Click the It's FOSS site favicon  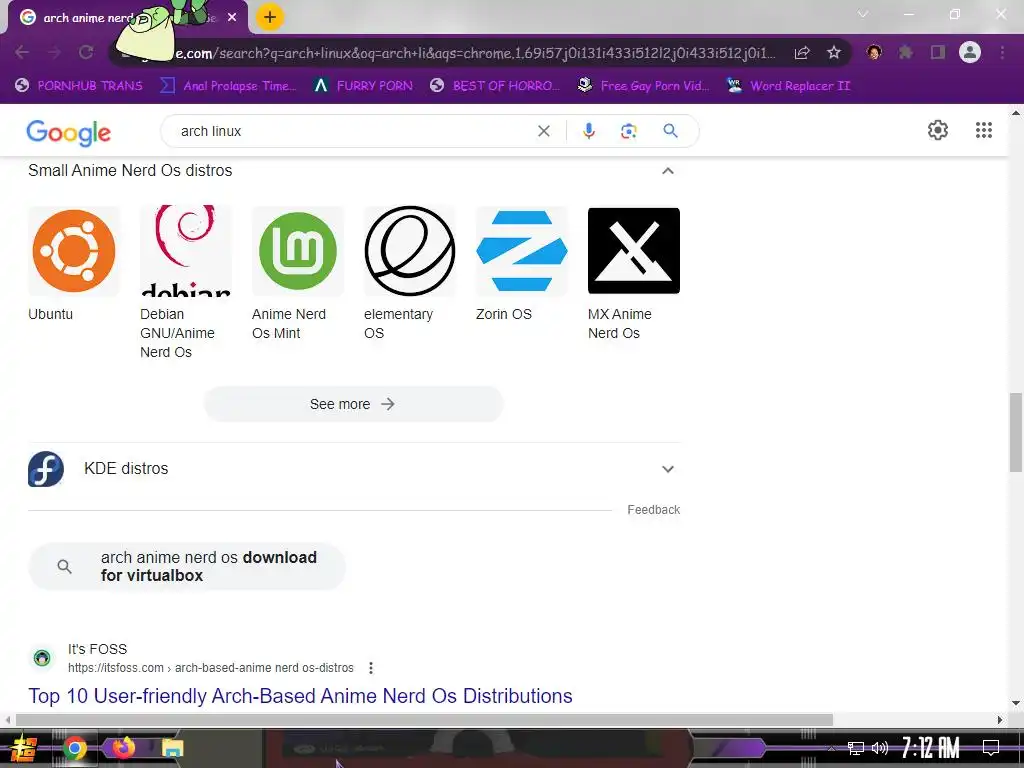click(42, 658)
